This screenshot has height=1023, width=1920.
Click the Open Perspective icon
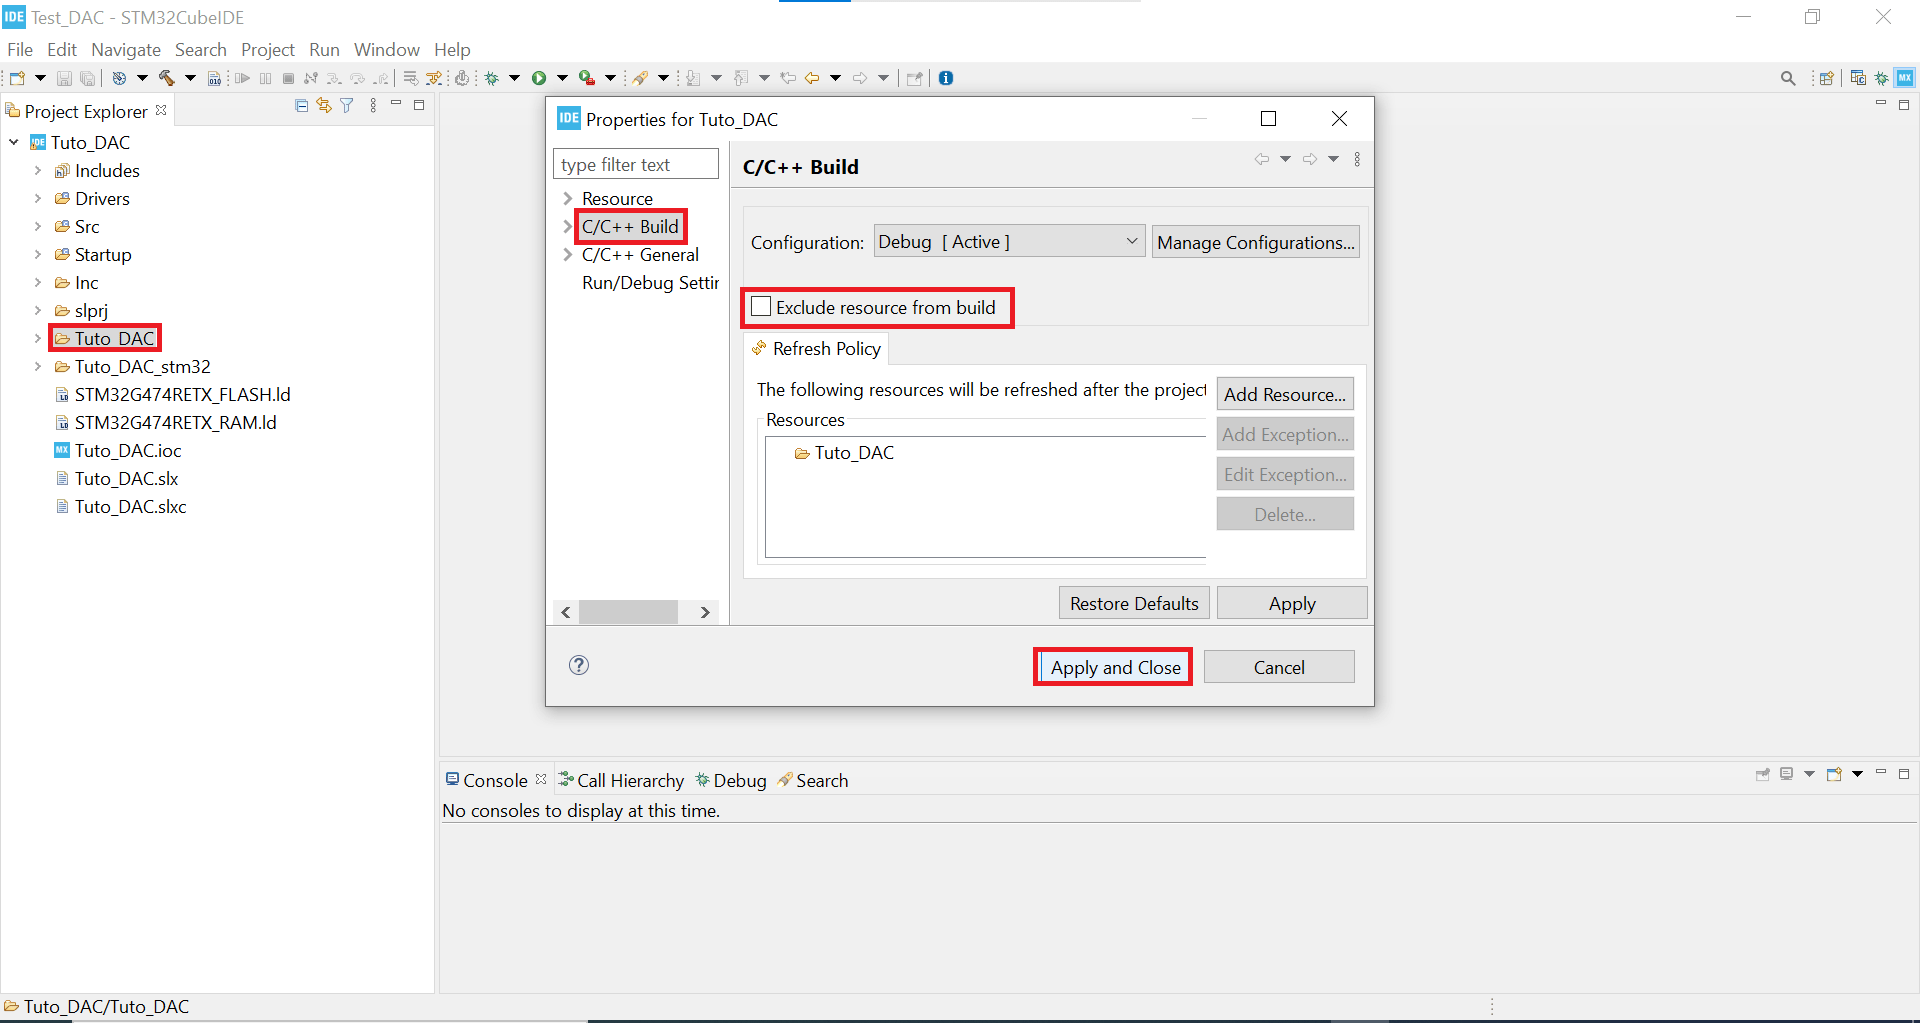(x=1827, y=78)
